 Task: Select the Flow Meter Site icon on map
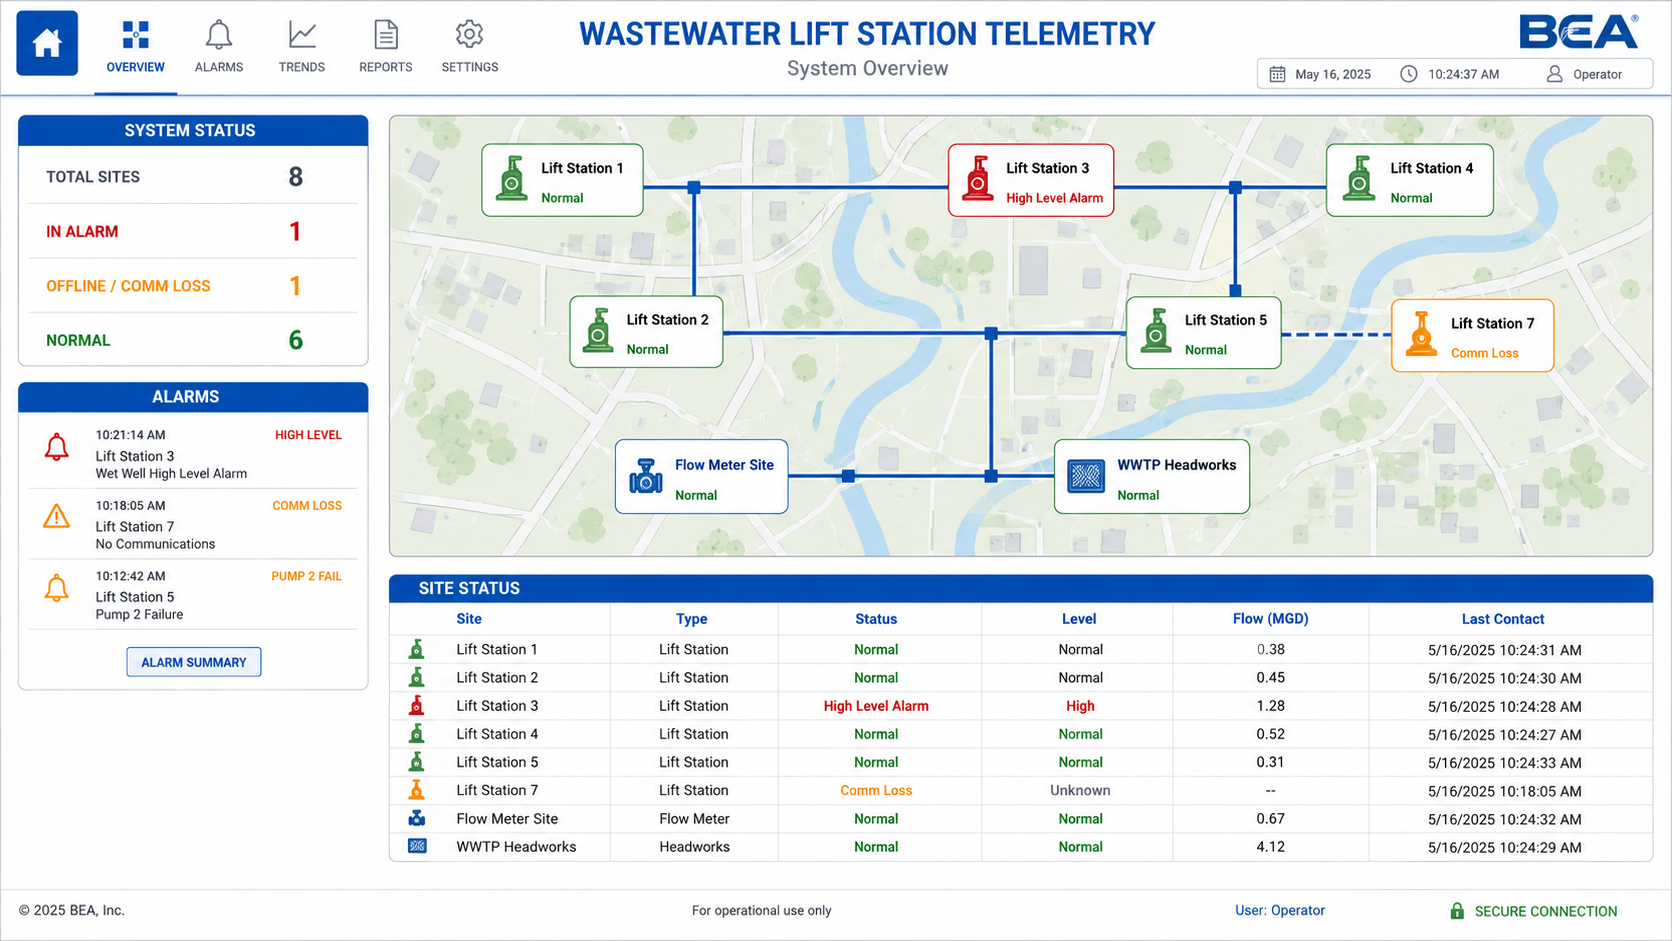(x=646, y=477)
